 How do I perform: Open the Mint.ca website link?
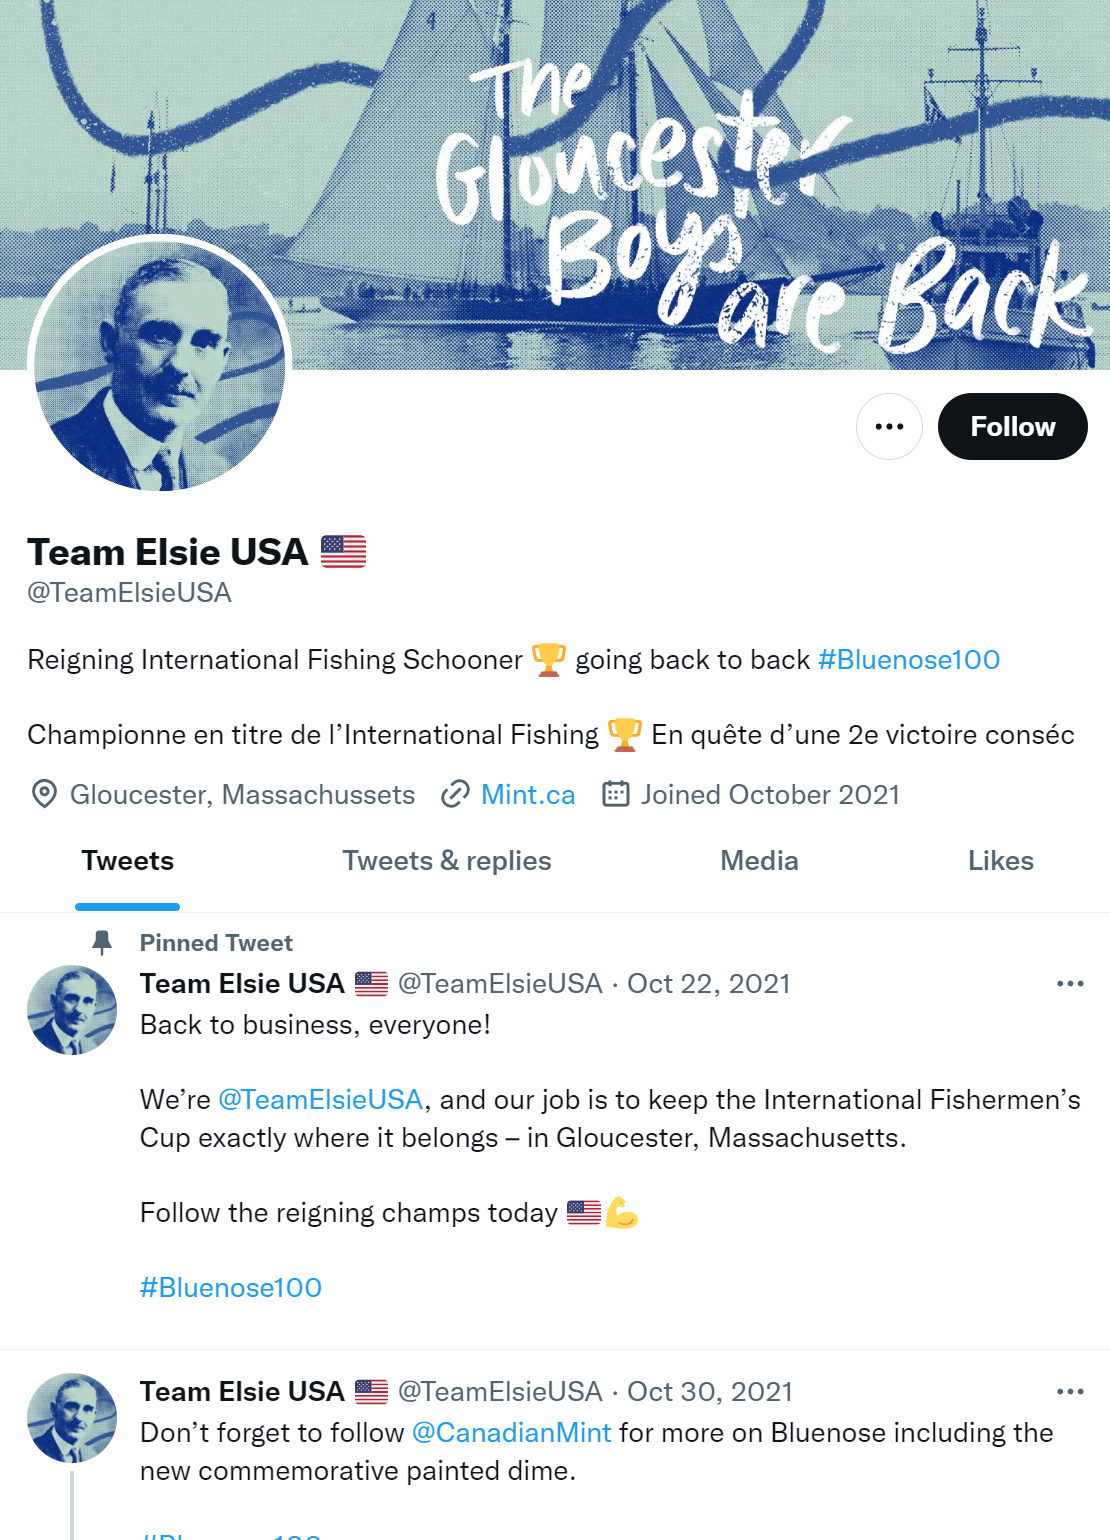coord(528,795)
